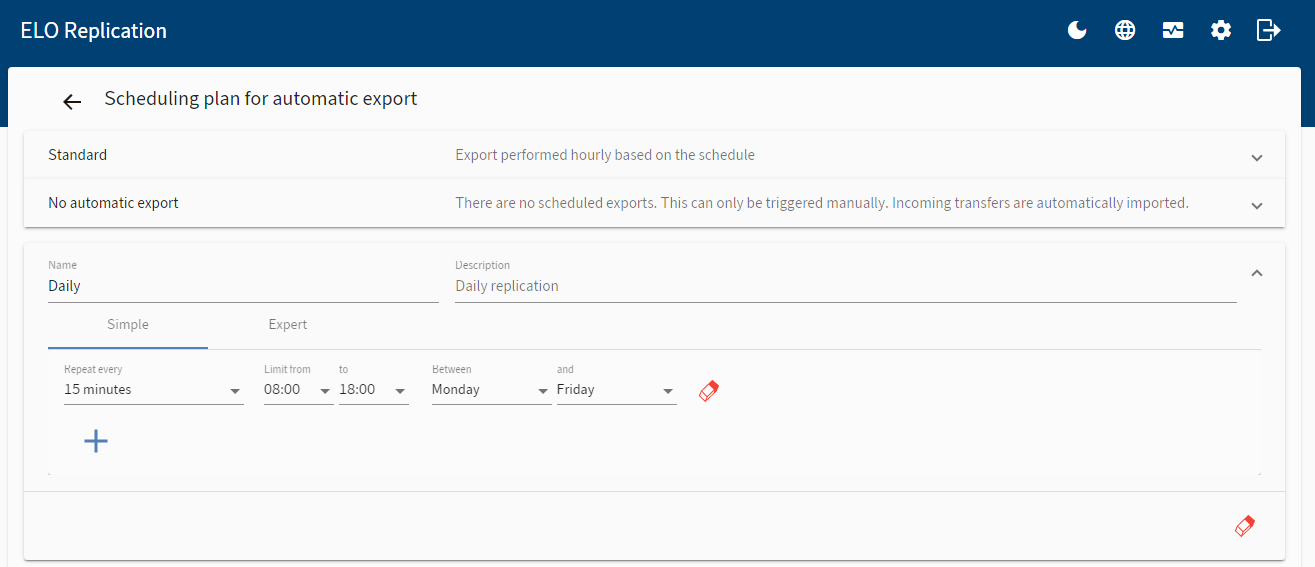Collapse the Daily plan panel
Image resolution: width=1315 pixels, height=567 pixels.
point(1257,272)
